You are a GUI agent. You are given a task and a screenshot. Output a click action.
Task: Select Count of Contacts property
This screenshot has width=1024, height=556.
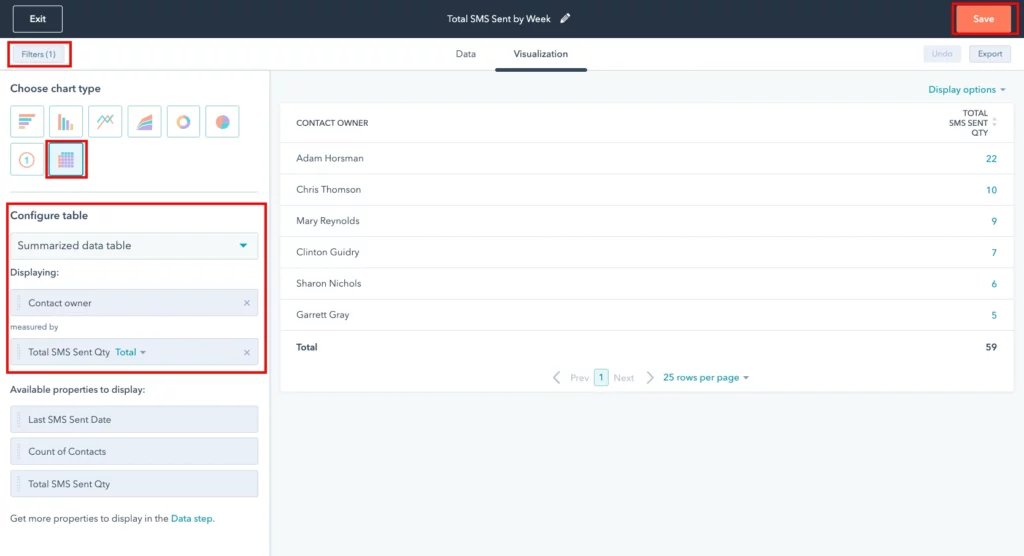(134, 451)
